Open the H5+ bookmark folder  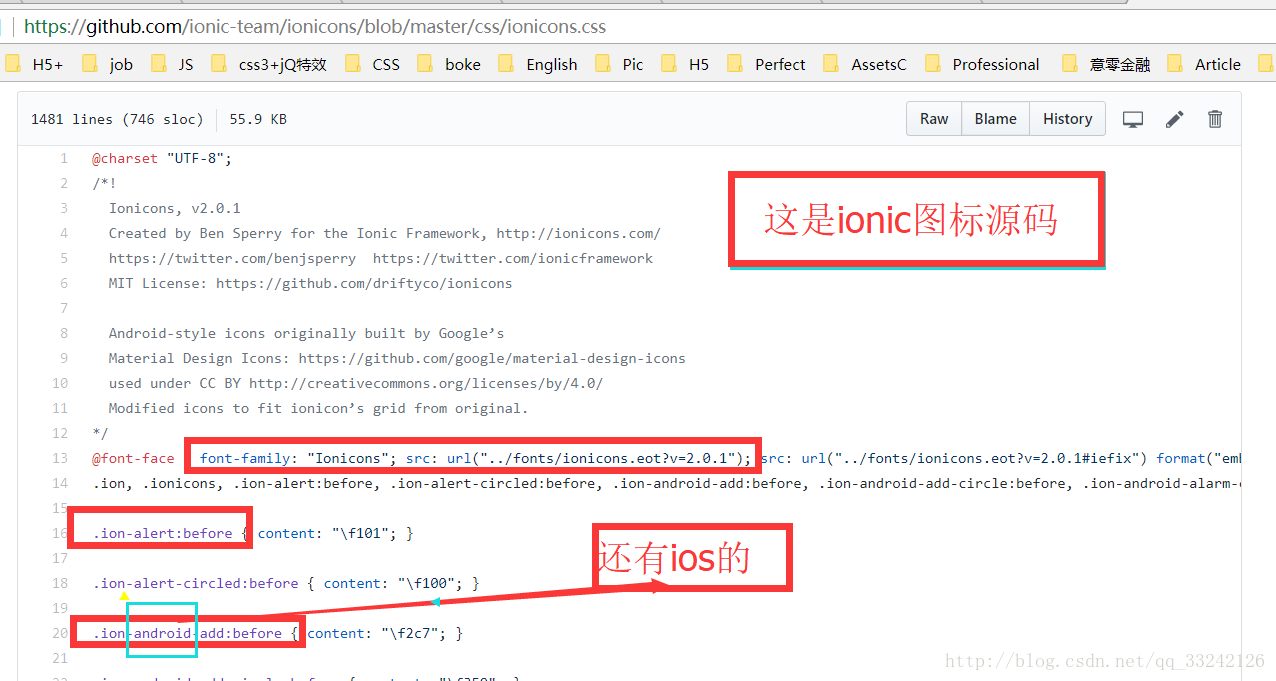(34, 64)
